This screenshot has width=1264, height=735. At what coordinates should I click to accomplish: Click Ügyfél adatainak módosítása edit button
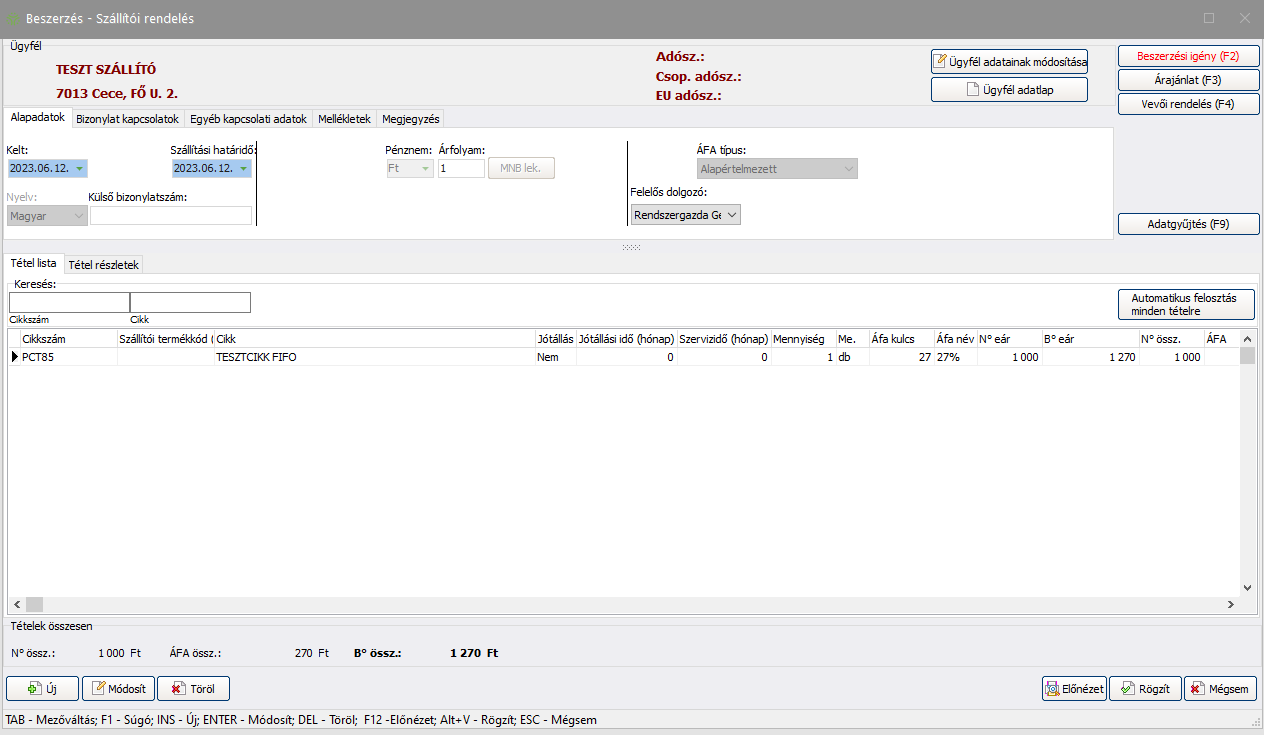point(1008,62)
